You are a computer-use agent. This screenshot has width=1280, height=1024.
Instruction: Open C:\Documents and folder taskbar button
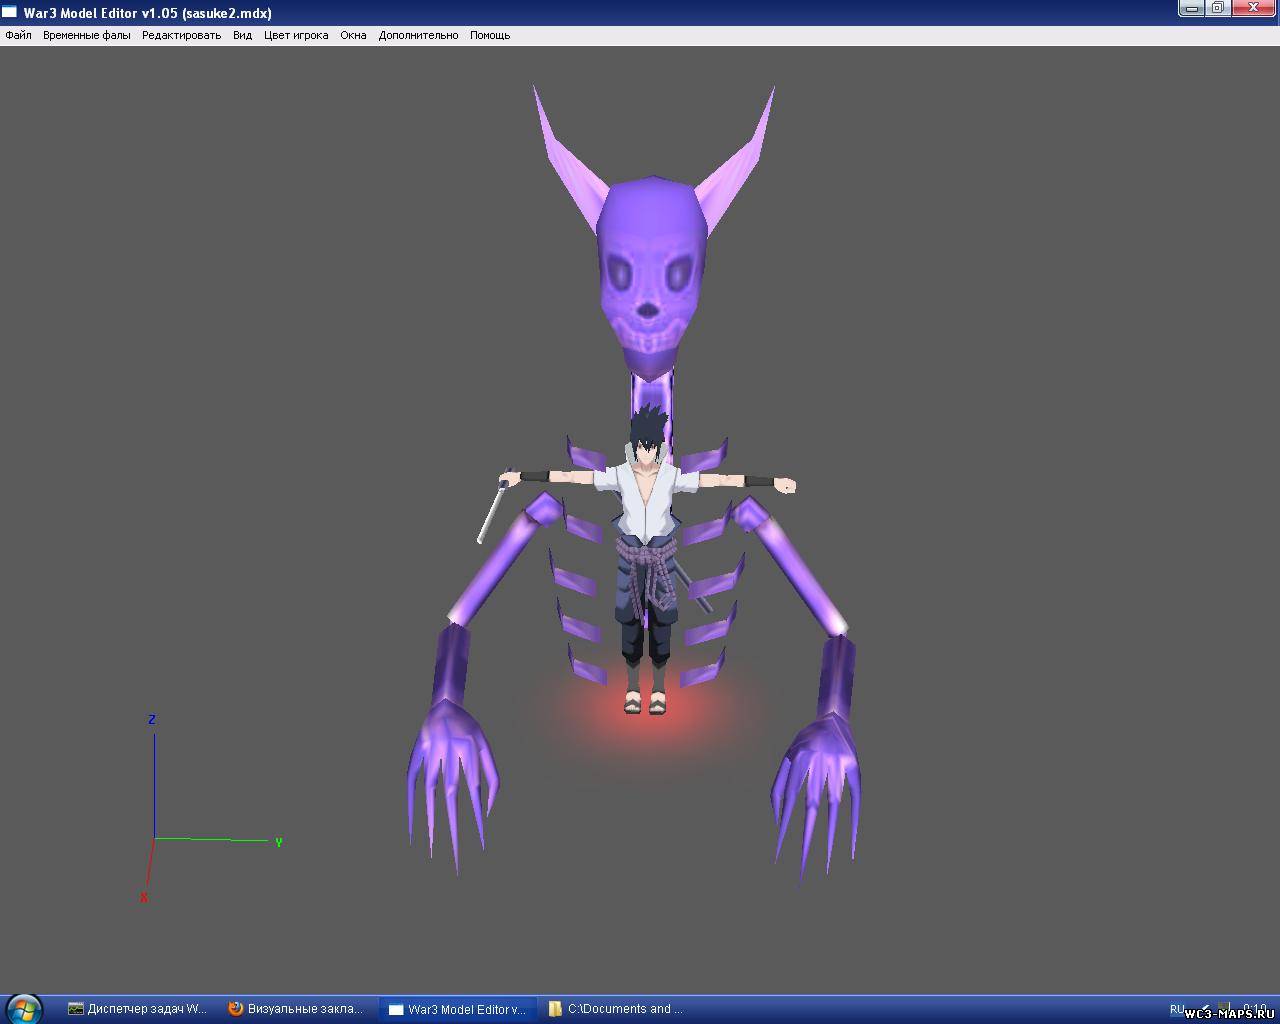tap(616, 1009)
